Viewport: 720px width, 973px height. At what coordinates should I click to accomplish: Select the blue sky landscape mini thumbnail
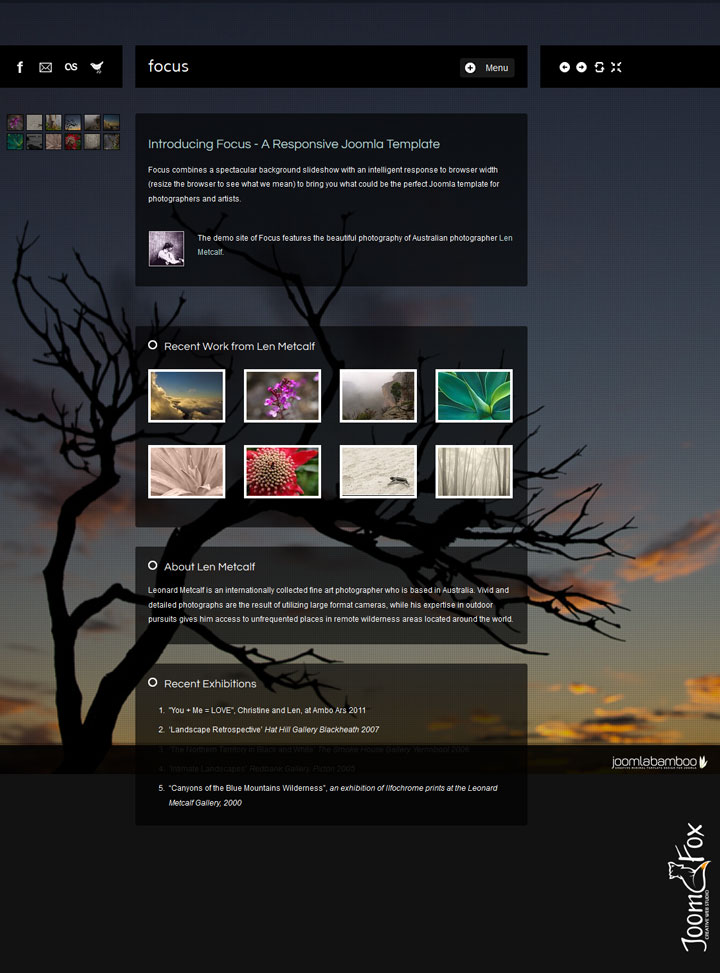point(112,122)
